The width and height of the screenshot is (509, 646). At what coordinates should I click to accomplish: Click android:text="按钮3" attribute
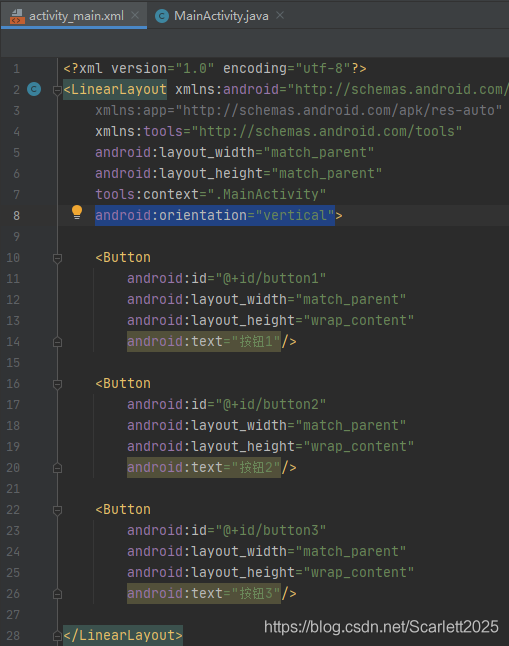[x=204, y=594]
